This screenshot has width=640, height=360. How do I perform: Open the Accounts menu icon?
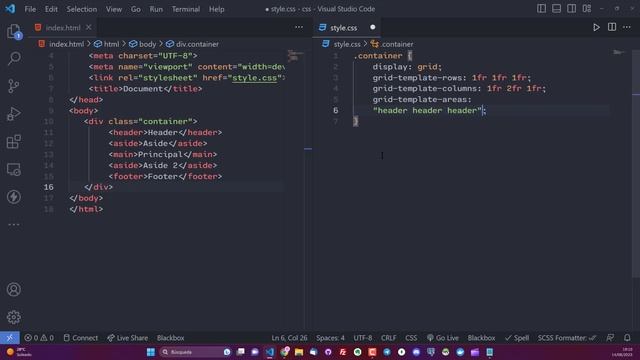point(13,289)
